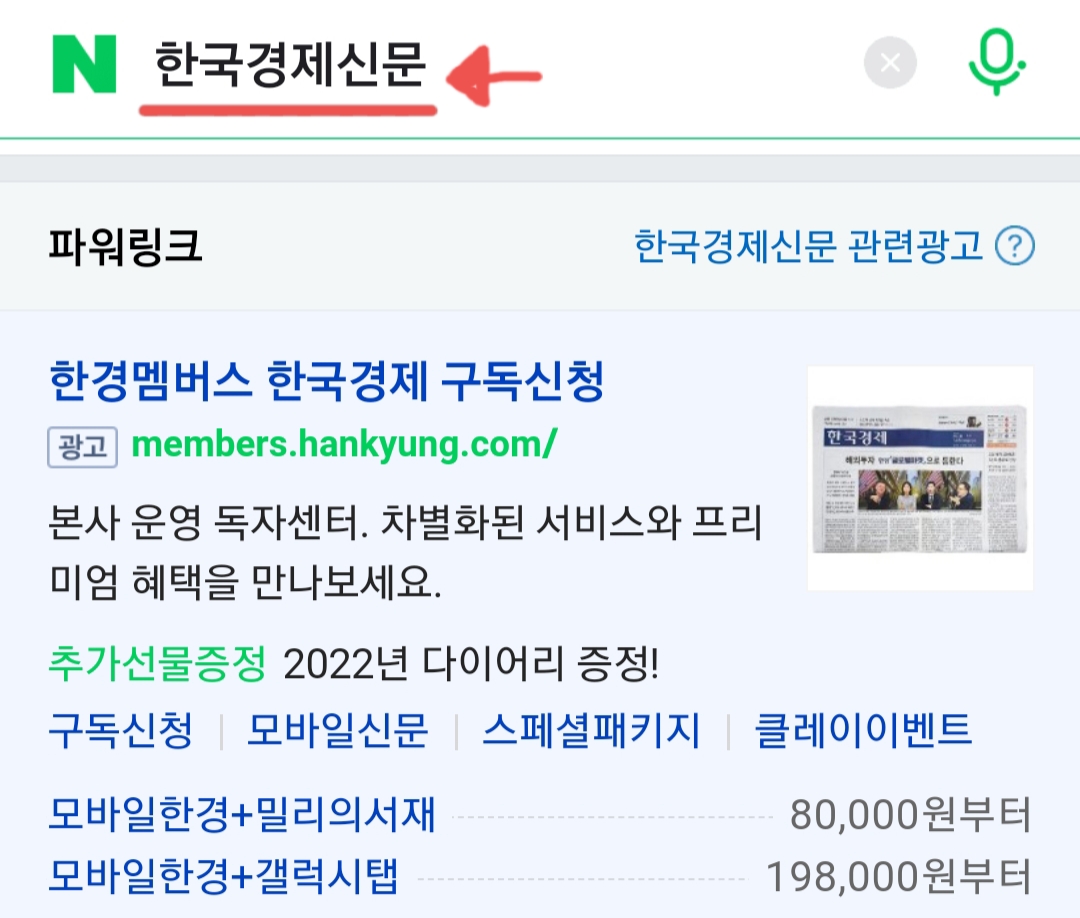Select the 구독신청 sublink
Image resolution: width=1080 pixels, height=918 pixels.
click(x=121, y=730)
